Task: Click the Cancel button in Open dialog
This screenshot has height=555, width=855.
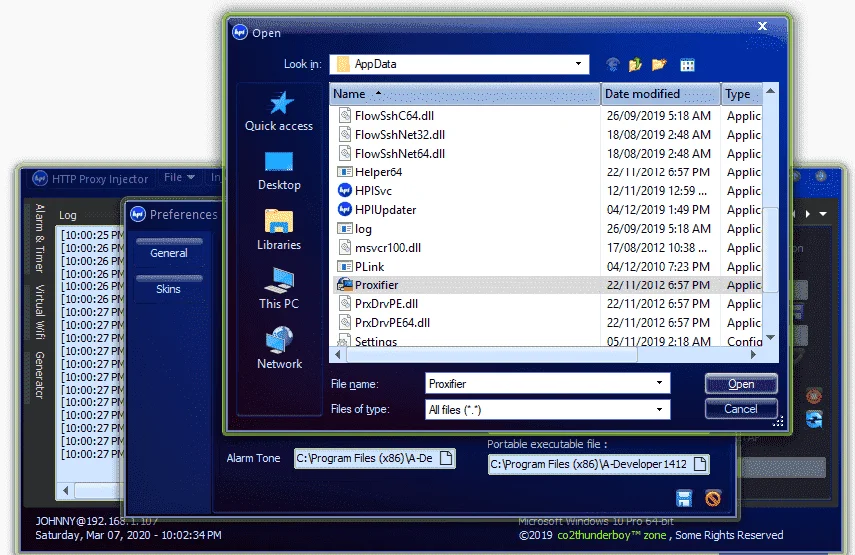Action: click(741, 409)
